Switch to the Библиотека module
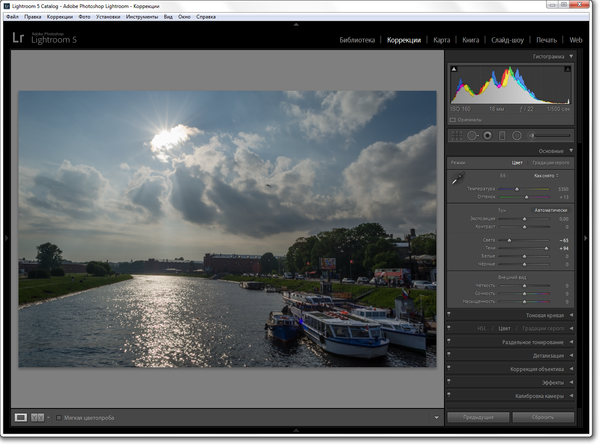 pyautogui.click(x=357, y=40)
